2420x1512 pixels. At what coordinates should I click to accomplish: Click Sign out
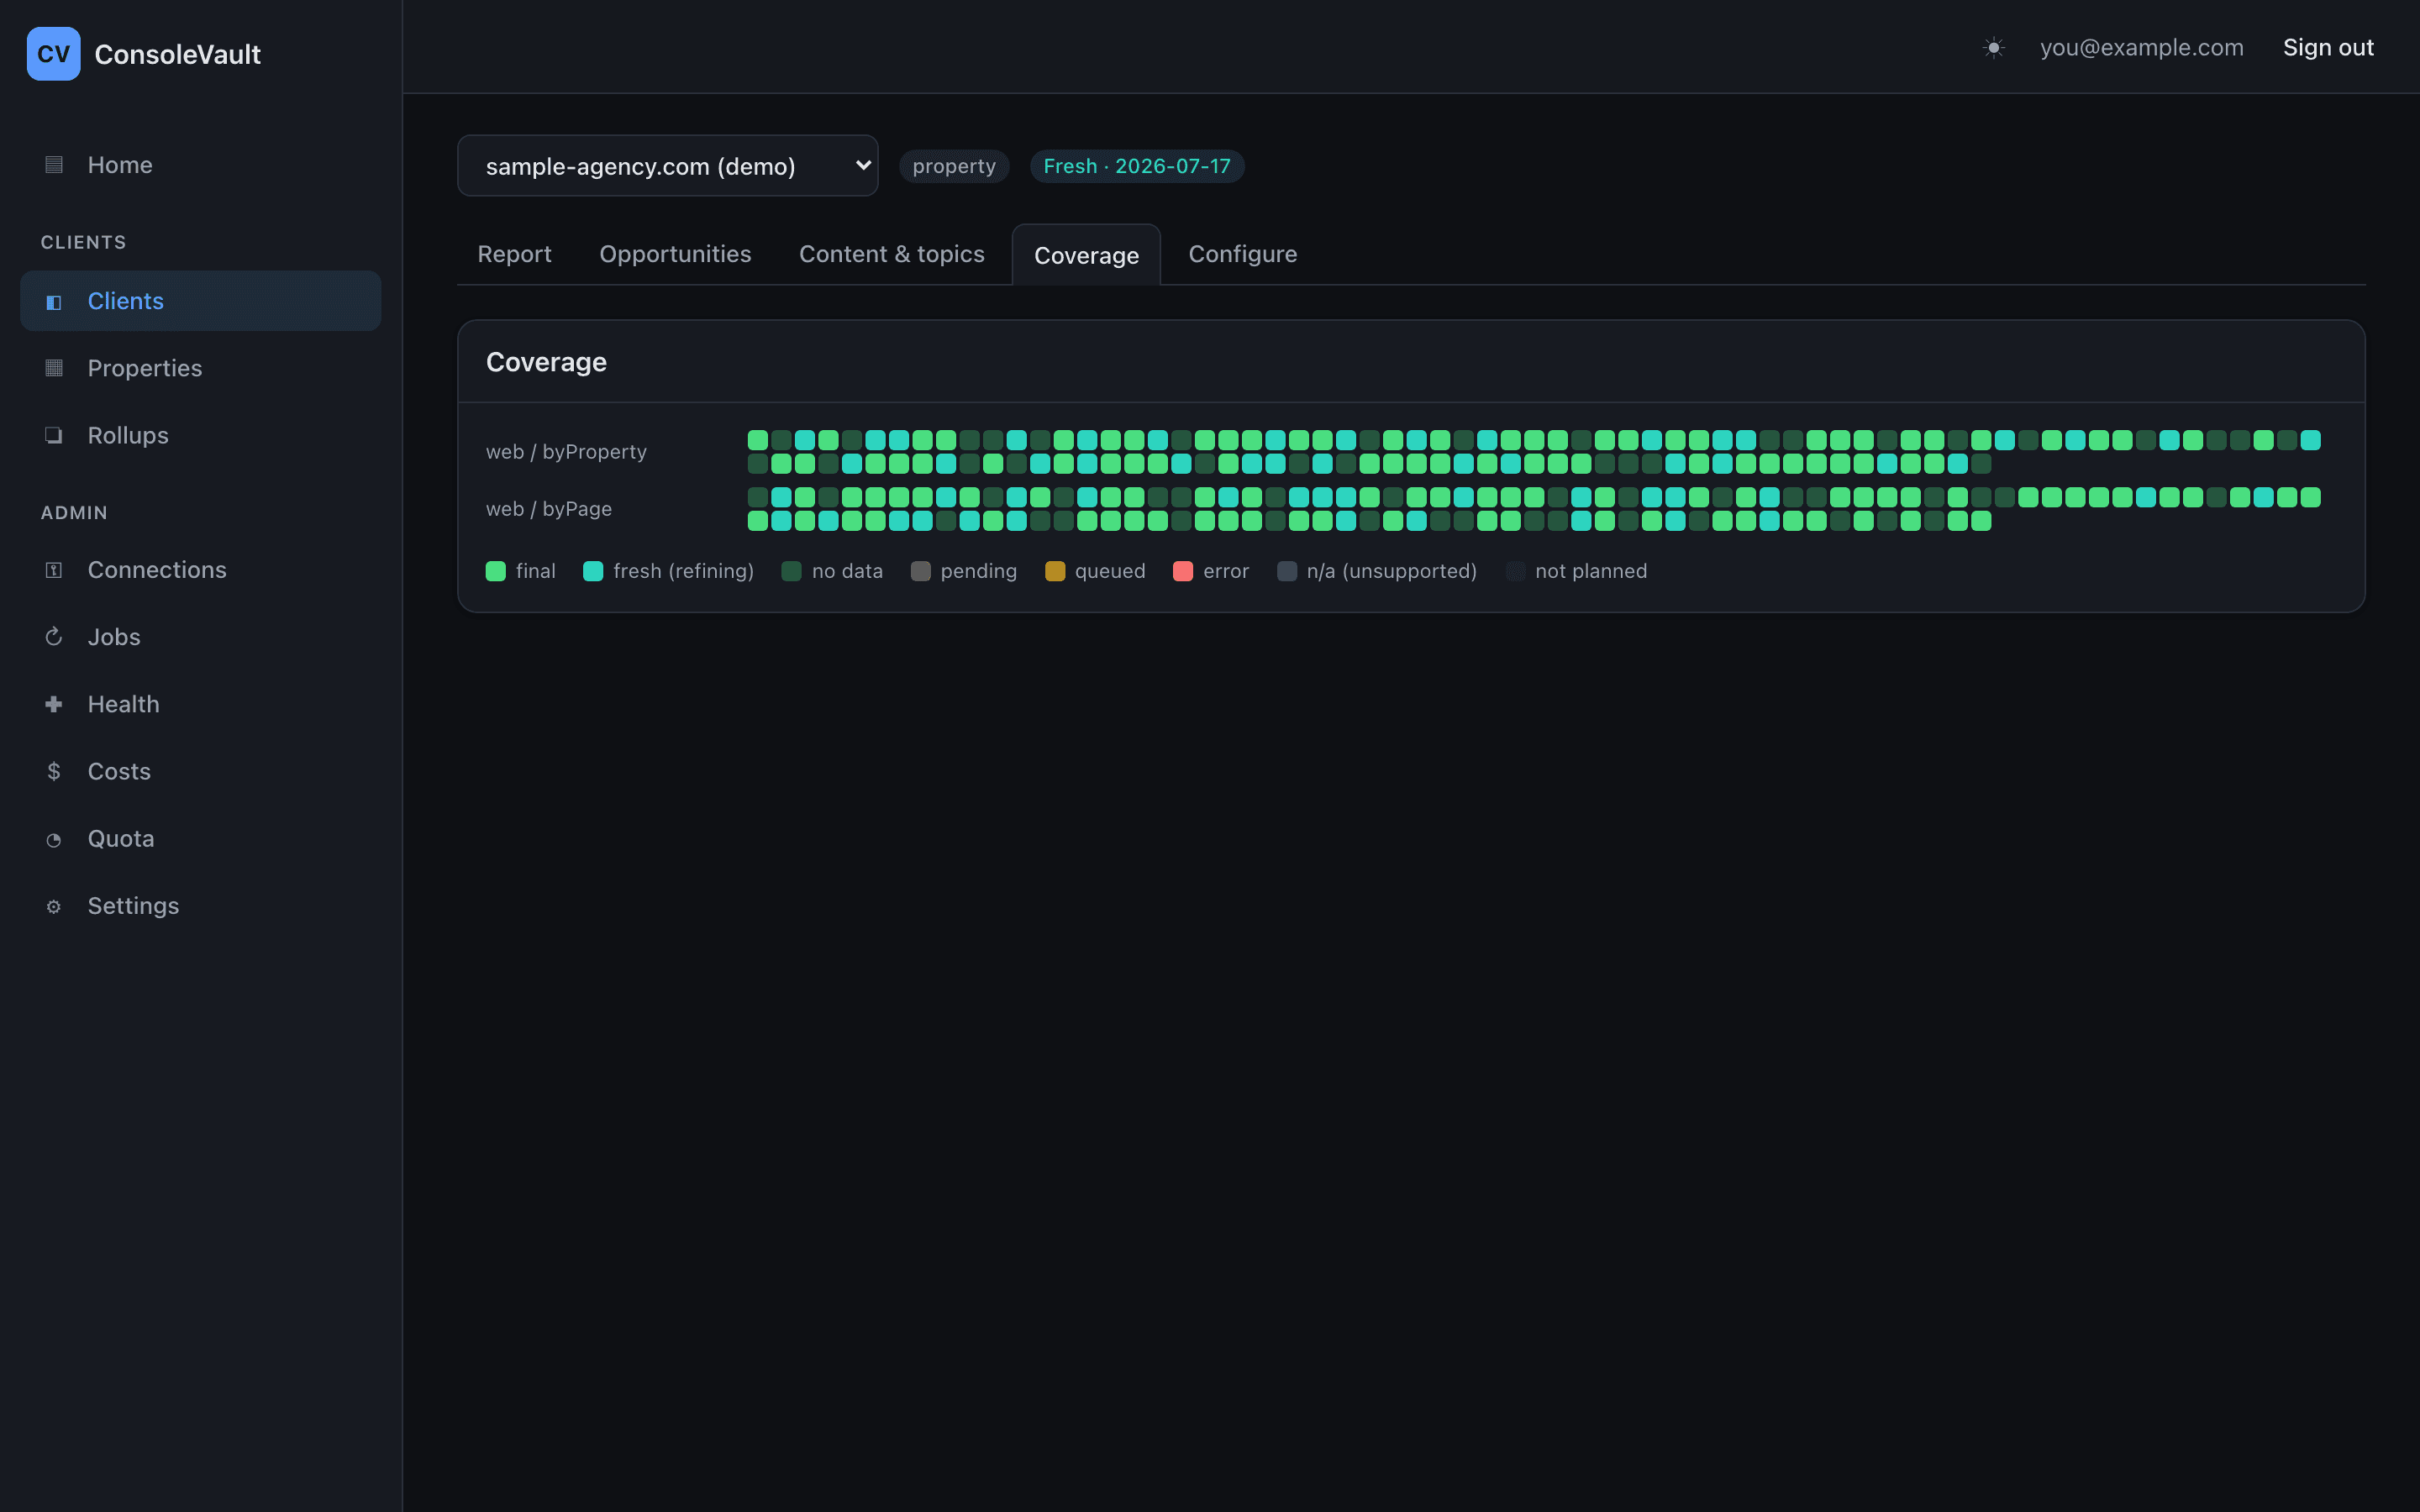click(2328, 47)
